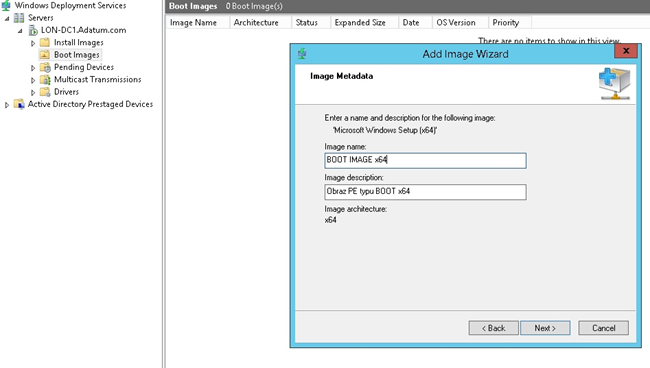This screenshot has height=368, width=650.
Task: Click the Install Images folder icon
Action: tap(45, 42)
